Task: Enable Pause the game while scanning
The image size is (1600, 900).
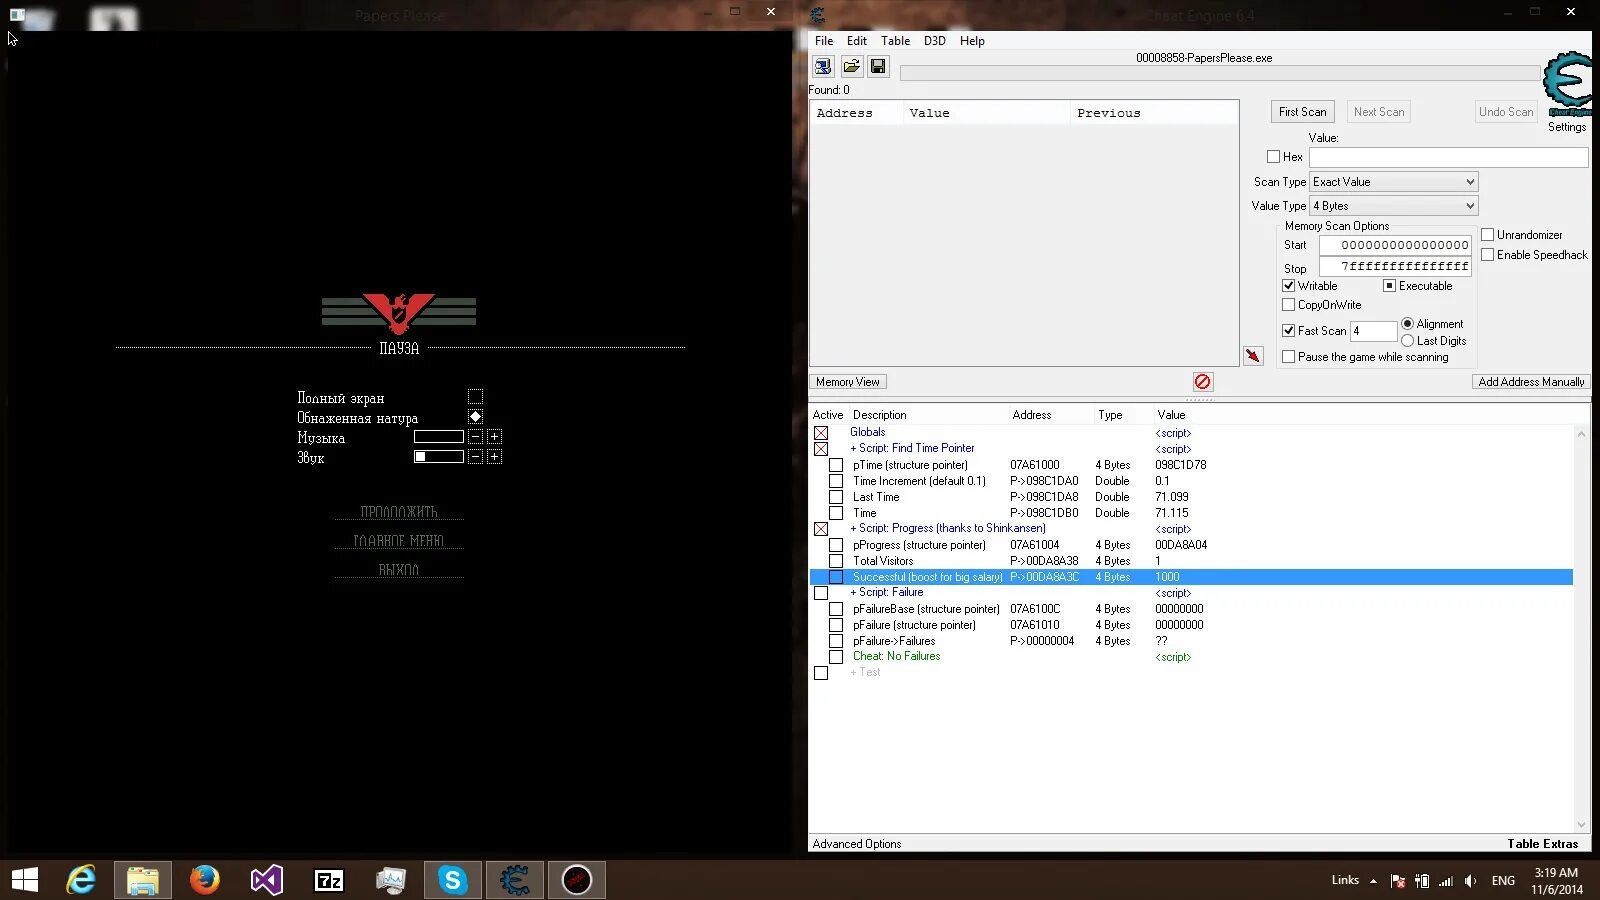Action: pyautogui.click(x=1289, y=357)
